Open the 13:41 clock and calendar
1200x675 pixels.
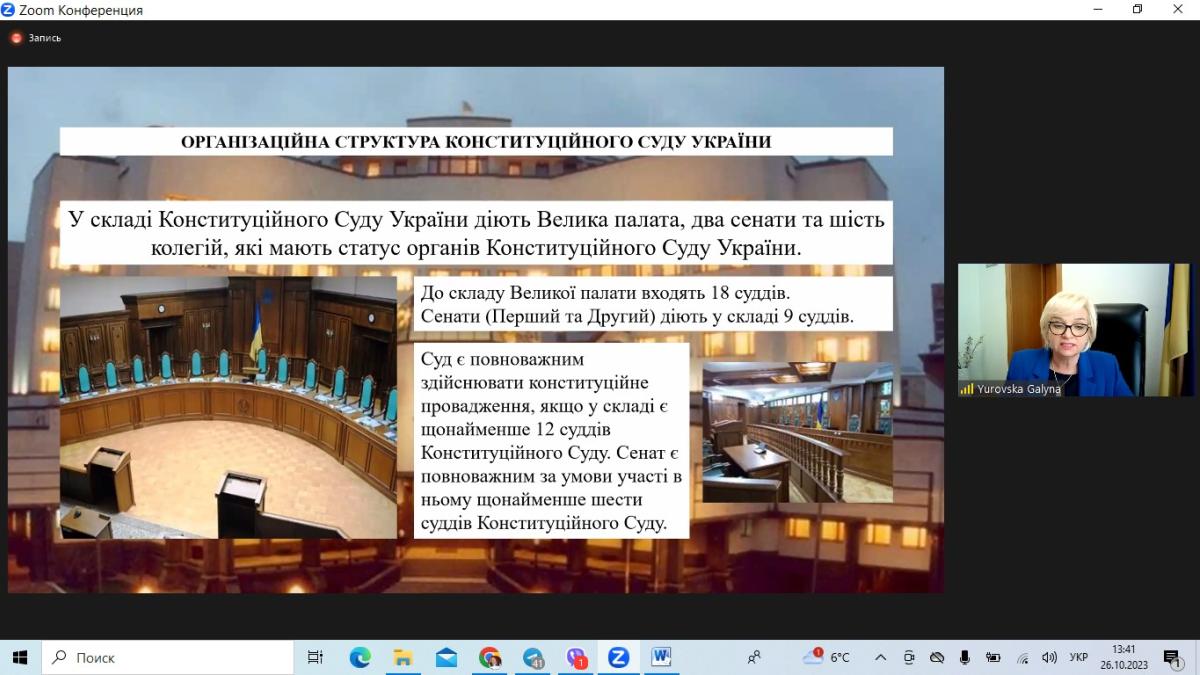(1124, 657)
